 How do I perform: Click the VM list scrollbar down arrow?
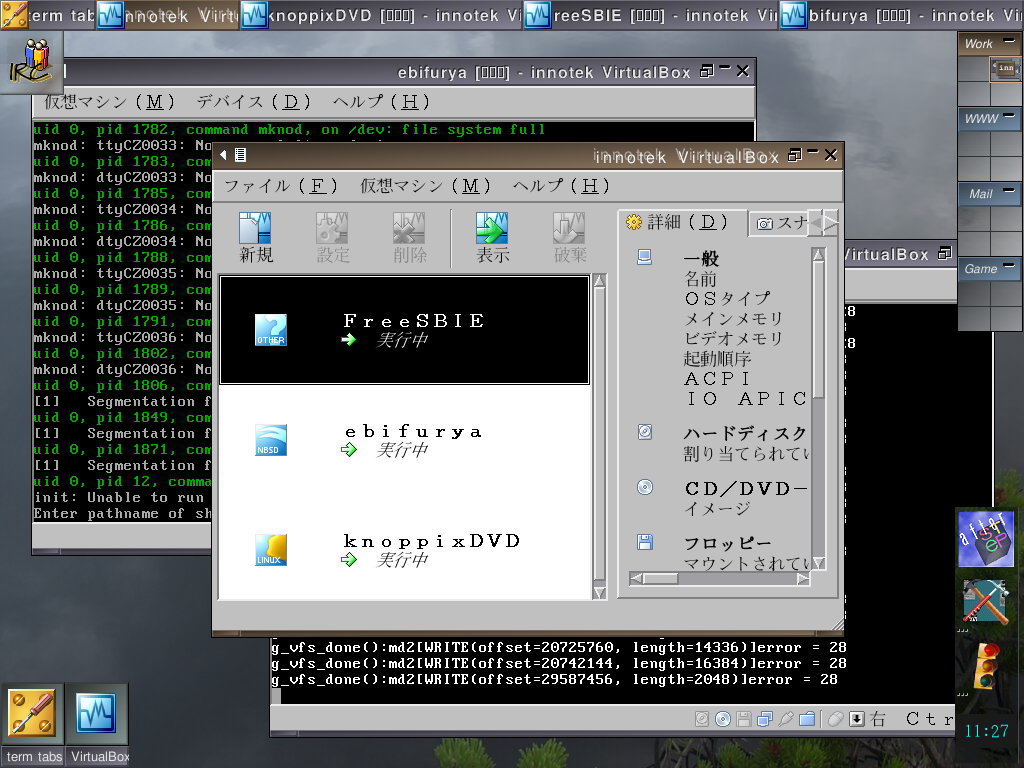[600, 592]
